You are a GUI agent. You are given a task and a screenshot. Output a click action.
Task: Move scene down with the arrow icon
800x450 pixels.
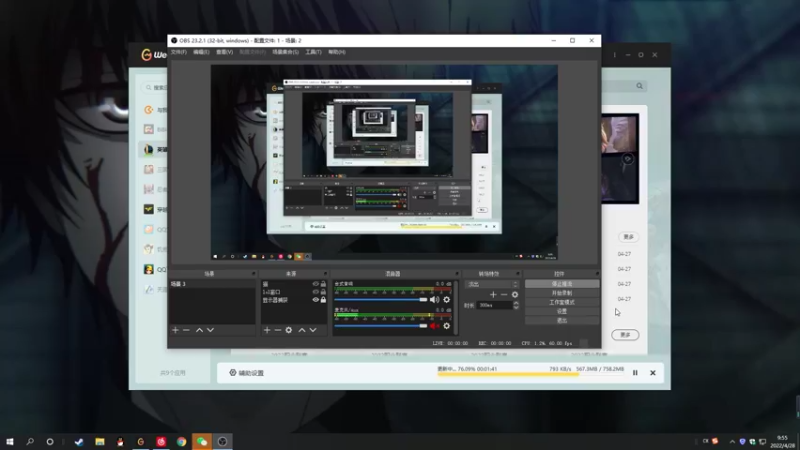click(x=210, y=330)
